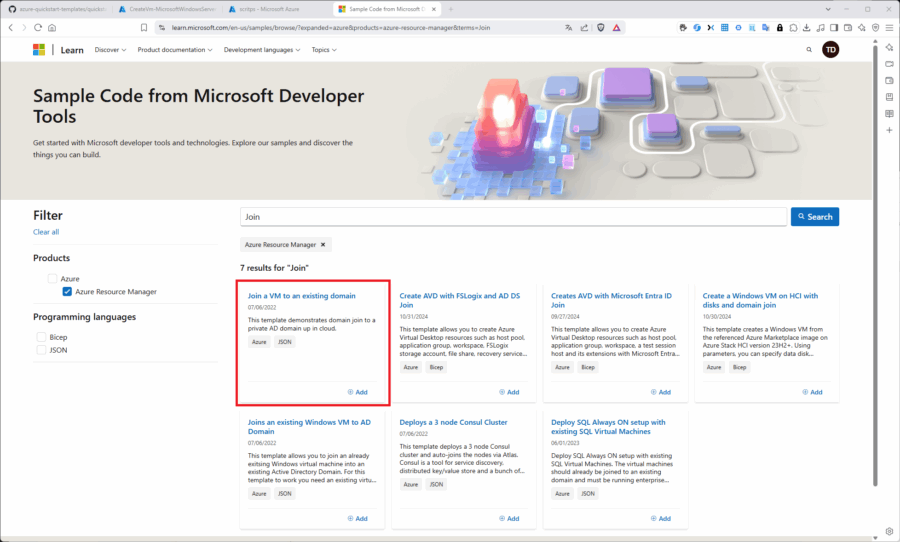The image size is (900, 542).
Task: Open the tab list chevron in title bar
Action: coord(828,9)
